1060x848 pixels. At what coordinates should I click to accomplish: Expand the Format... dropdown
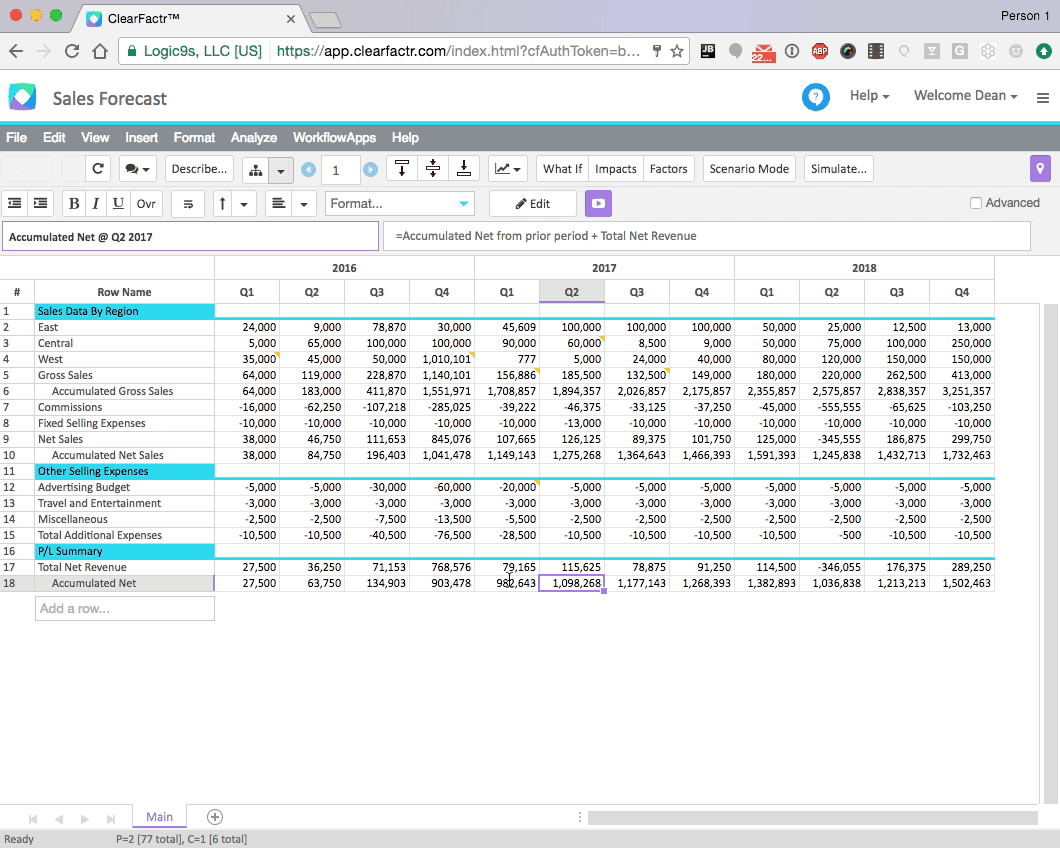(399, 203)
